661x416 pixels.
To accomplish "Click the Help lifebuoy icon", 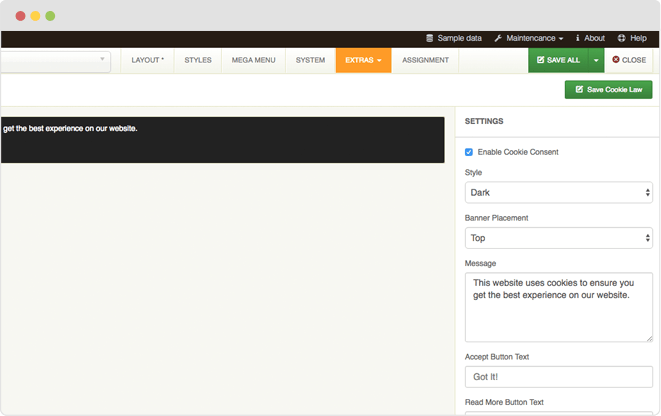I will tap(621, 38).
